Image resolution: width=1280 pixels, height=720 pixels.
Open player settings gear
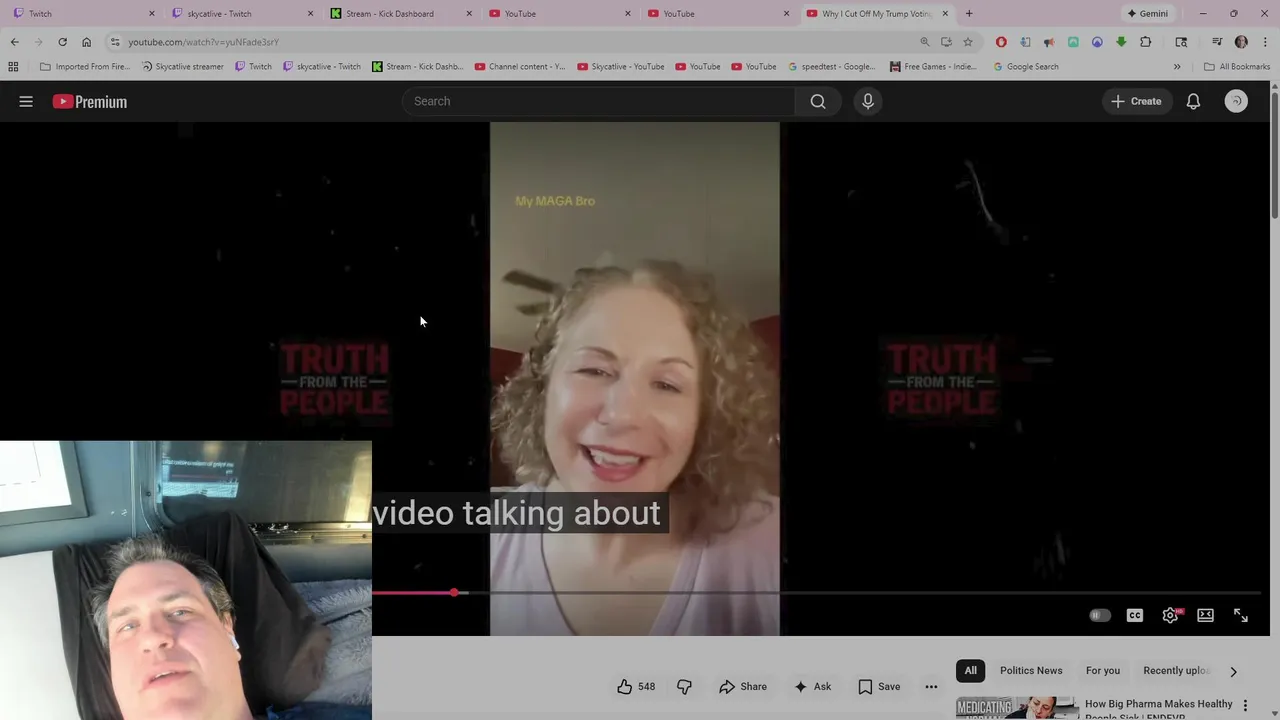pyautogui.click(x=1170, y=615)
